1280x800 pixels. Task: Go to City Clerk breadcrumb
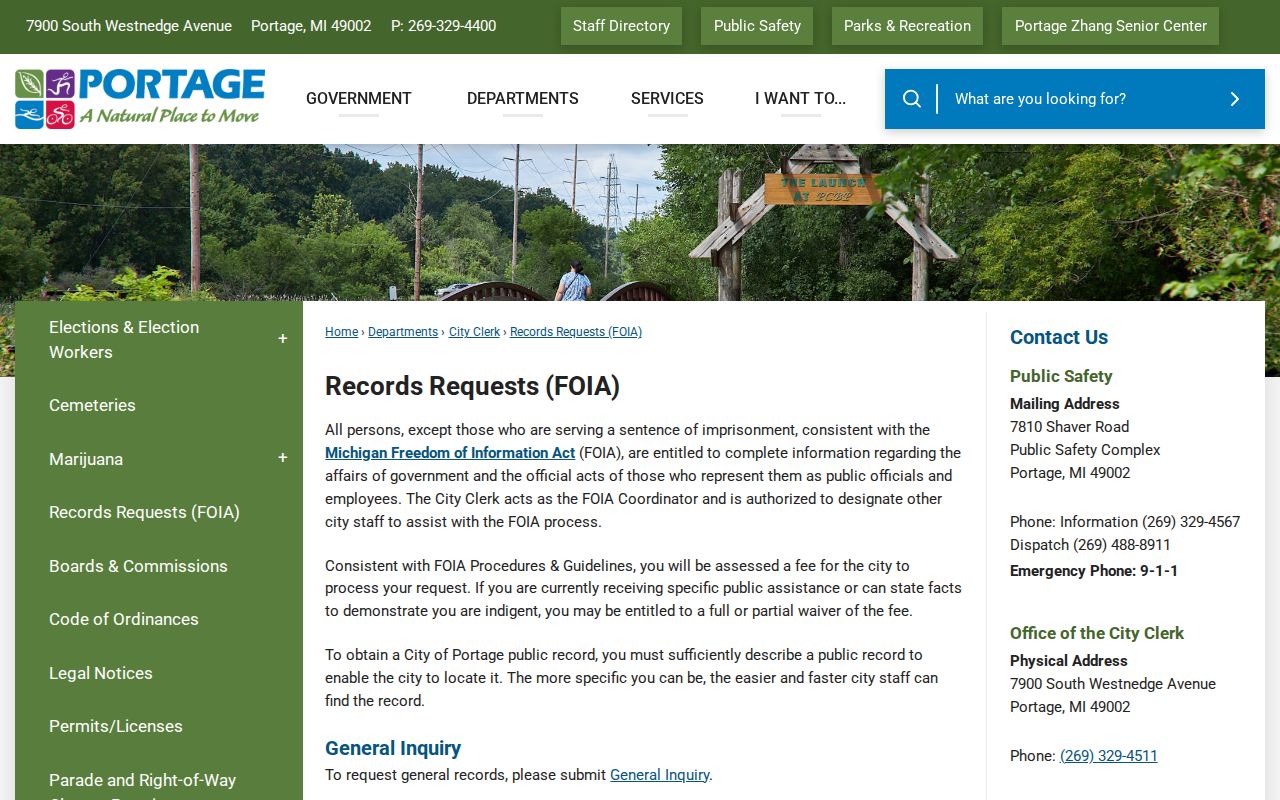[474, 332]
